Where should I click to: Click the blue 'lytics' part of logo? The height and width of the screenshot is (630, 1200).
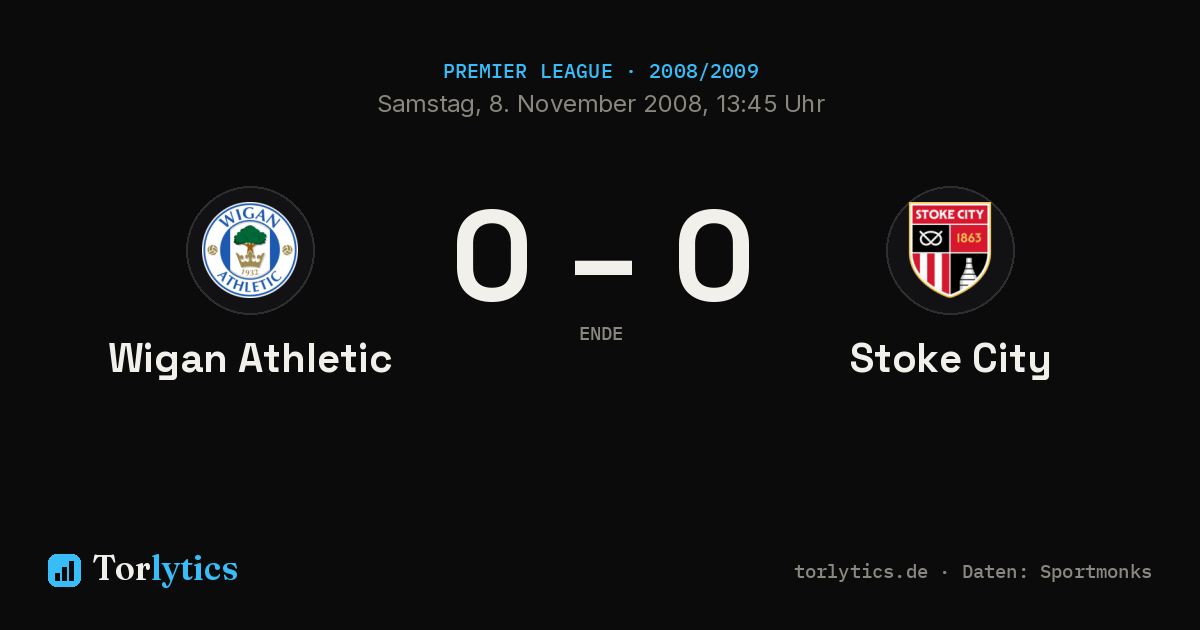[194, 570]
